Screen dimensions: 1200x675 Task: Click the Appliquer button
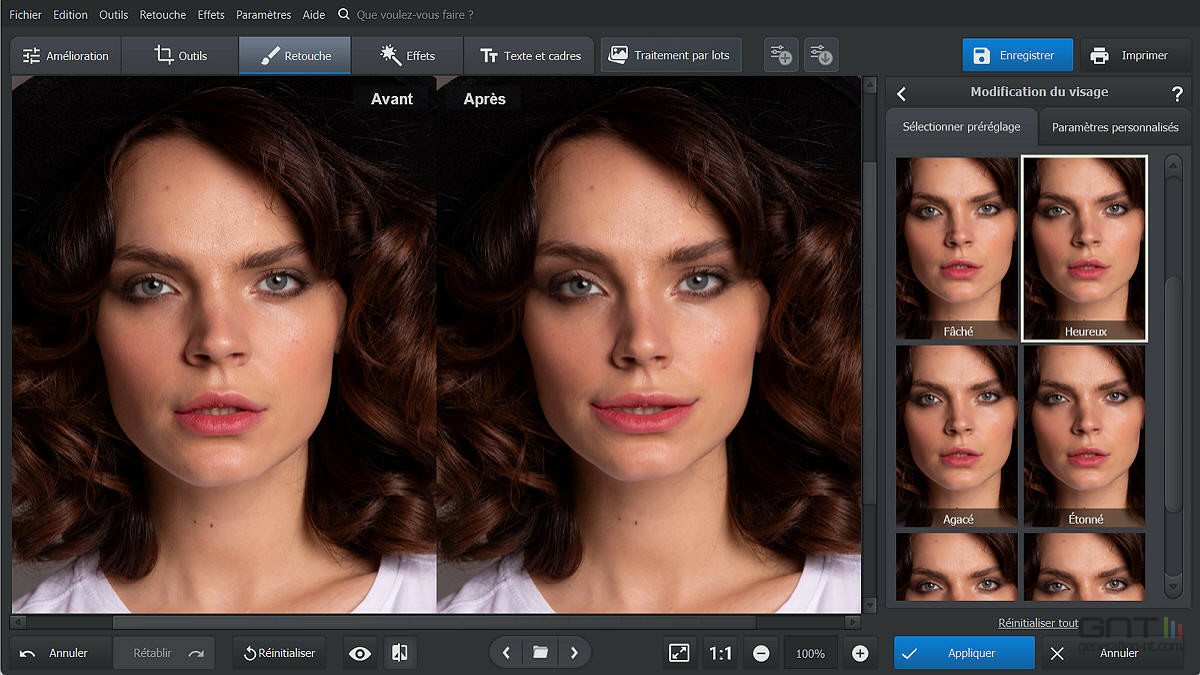pyautogui.click(x=965, y=653)
